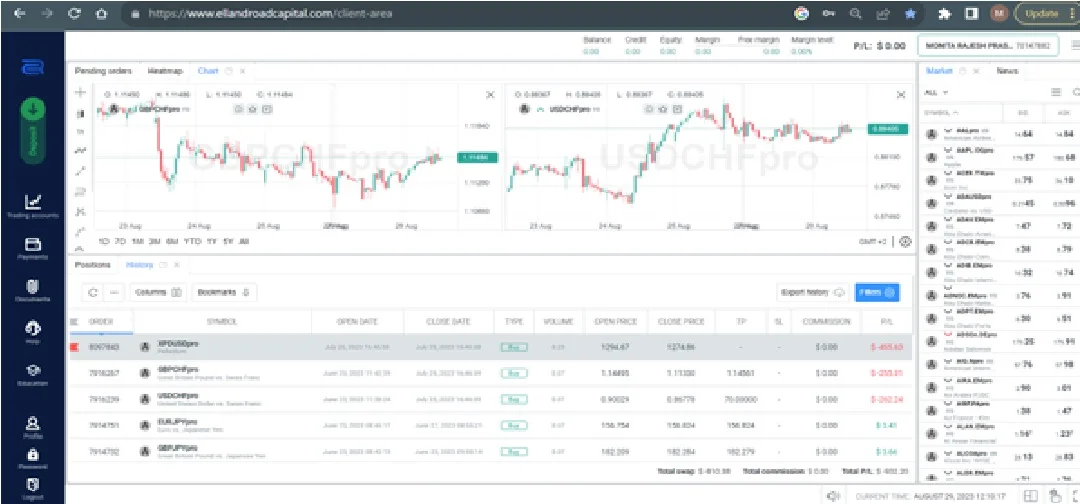The width and height of the screenshot is (1080, 504).
Task: Open the browser side panel icon
Action: point(972,13)
